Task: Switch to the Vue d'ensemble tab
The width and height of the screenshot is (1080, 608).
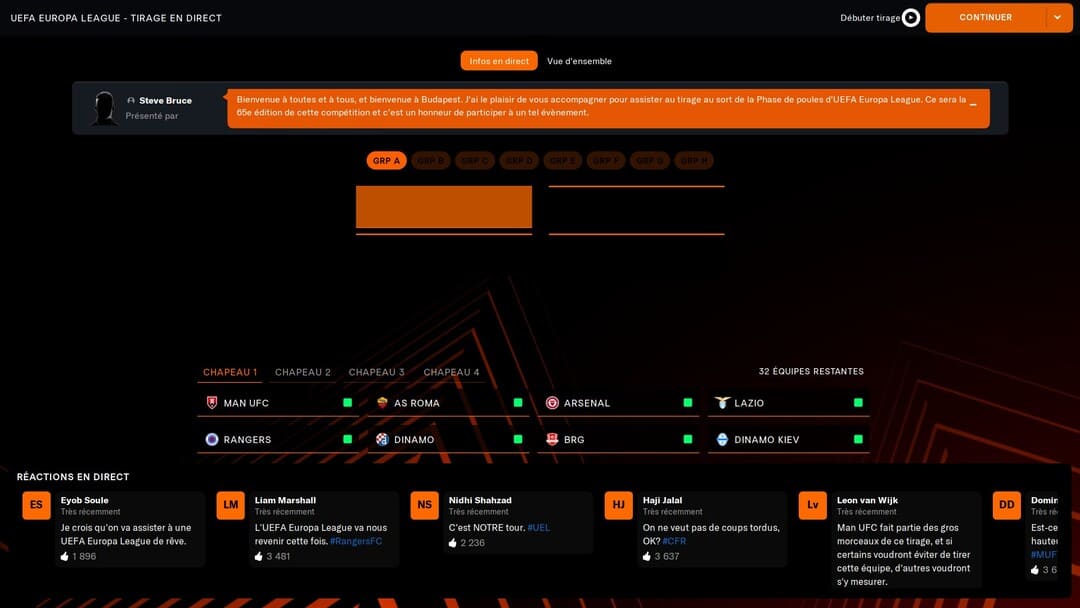Action: 579,61
